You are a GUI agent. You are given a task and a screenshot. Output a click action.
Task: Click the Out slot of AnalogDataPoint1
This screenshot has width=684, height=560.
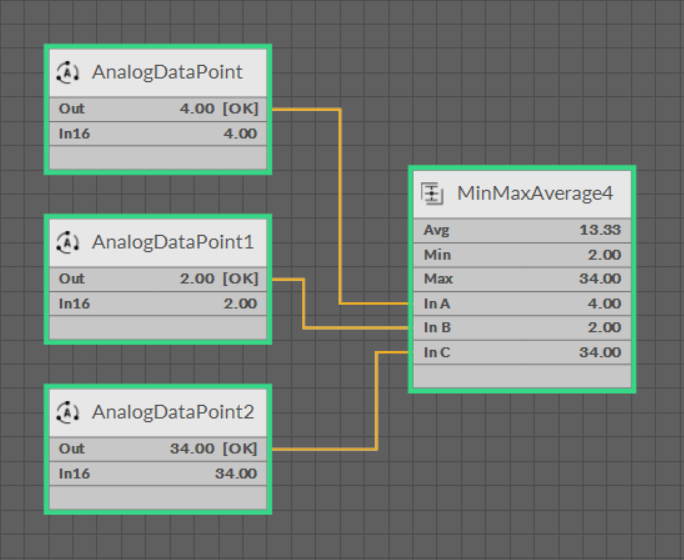point(158,279)
